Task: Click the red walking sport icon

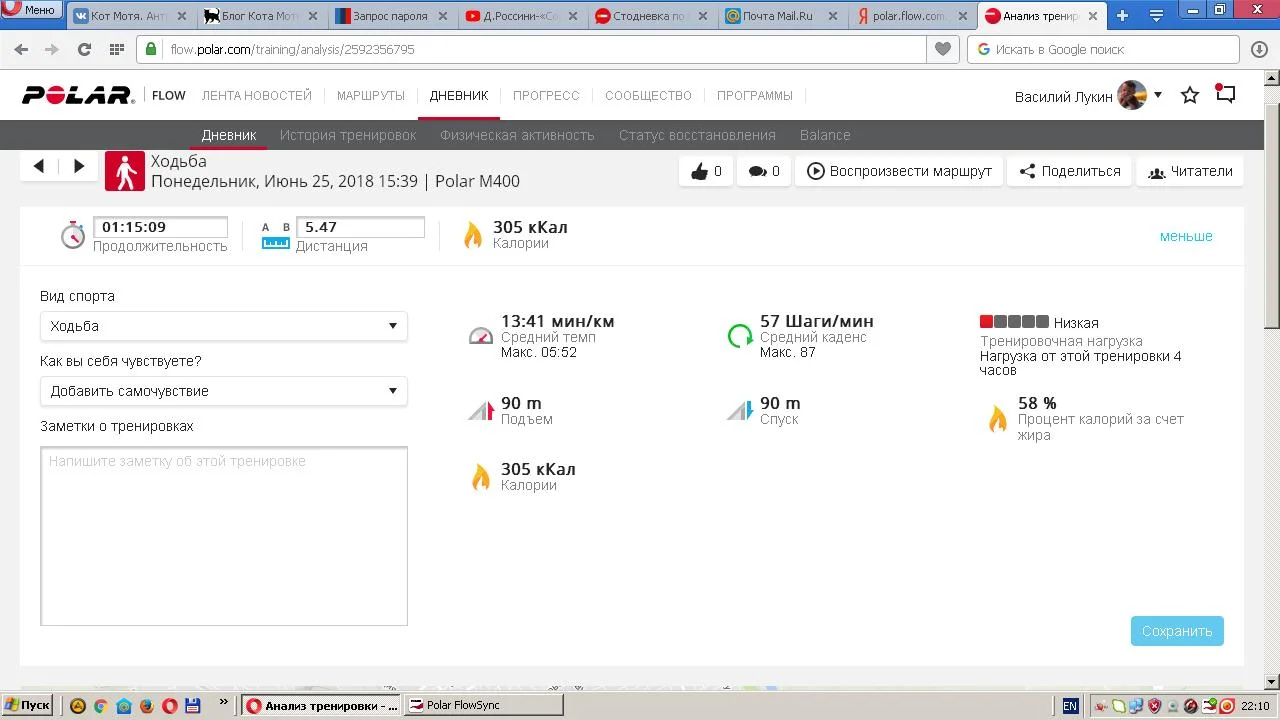Action: coord(125,171)
